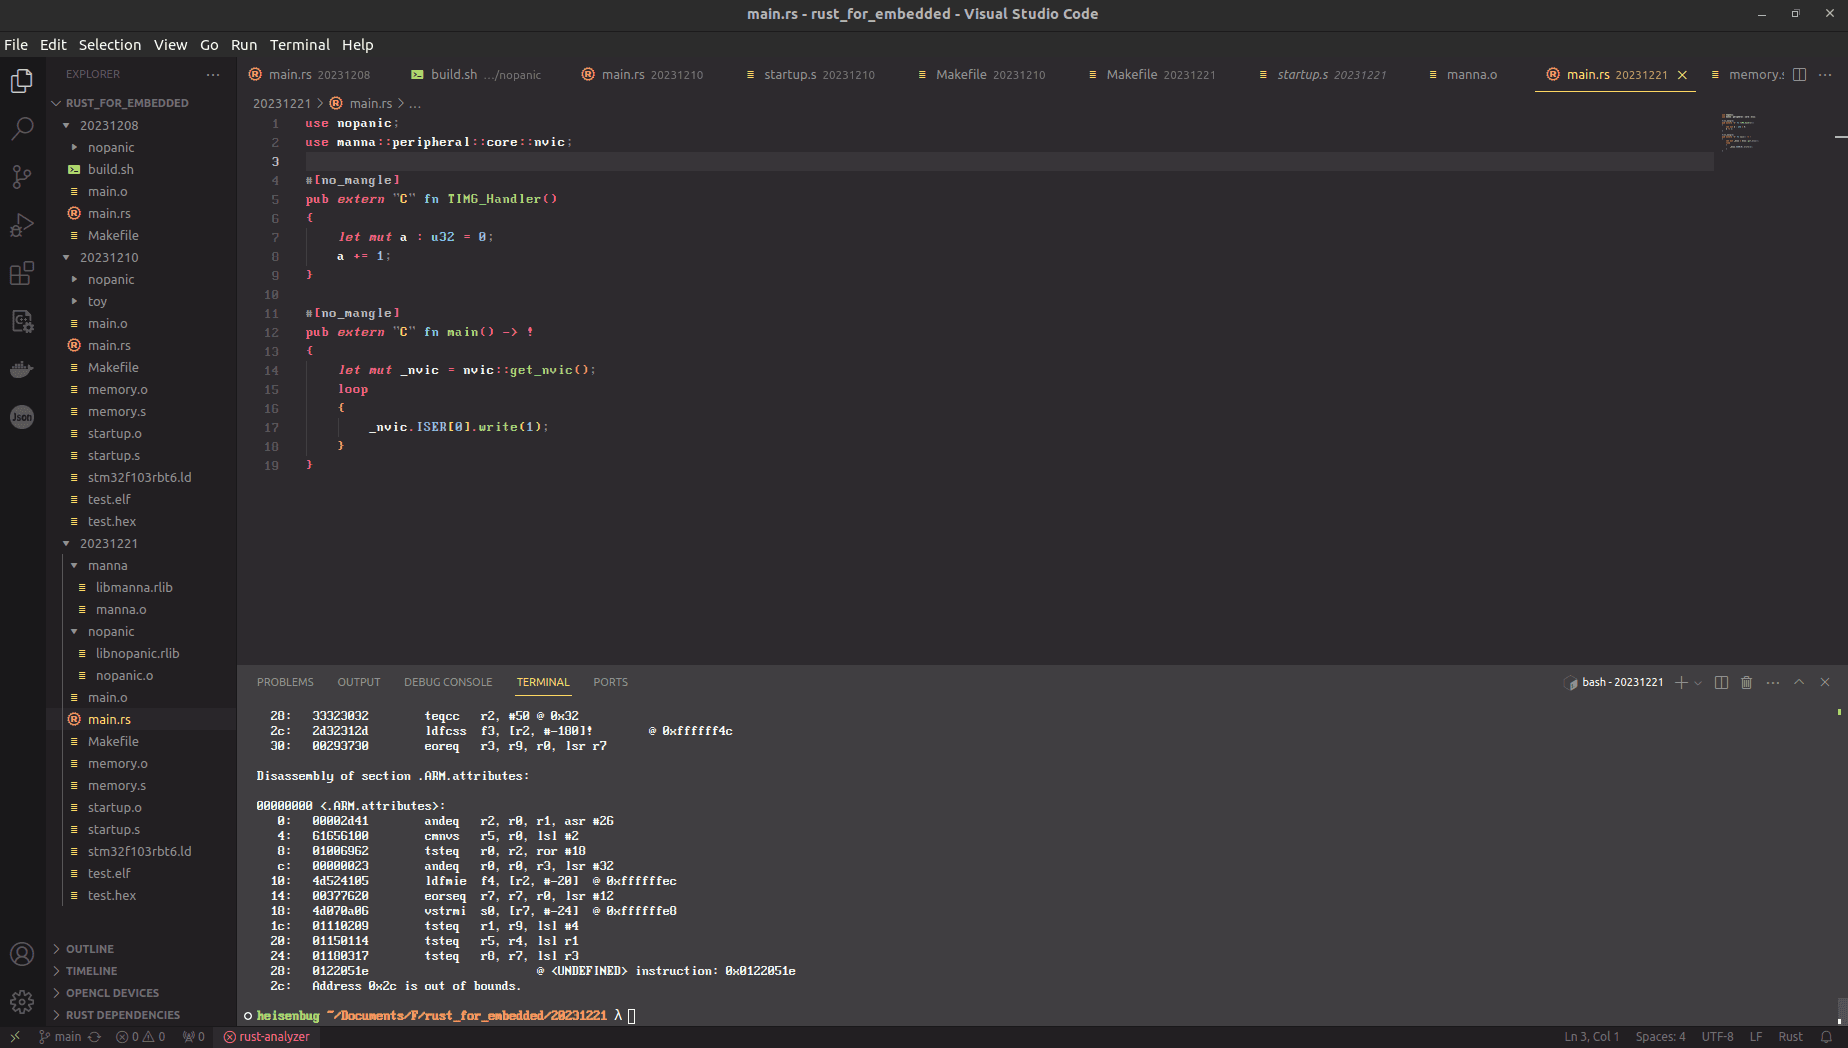Switch to PORTS panel tab
This screenshot has height=1048, width=1848.
610,682
